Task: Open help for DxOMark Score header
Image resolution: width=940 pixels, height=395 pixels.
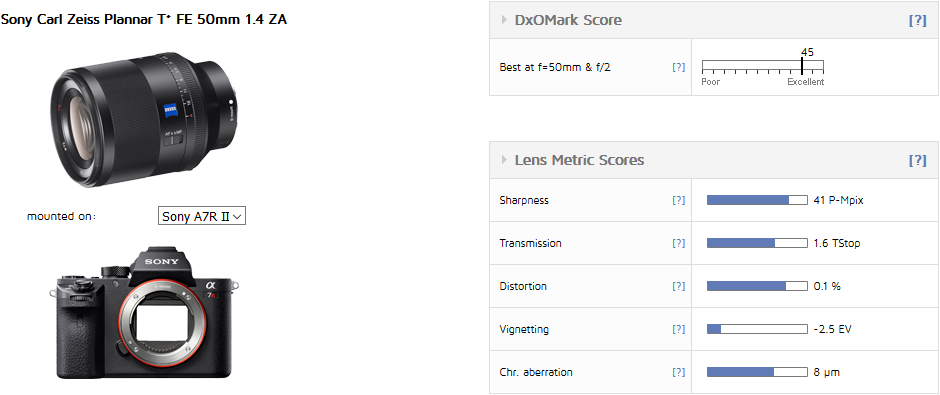Action: click(917, 20)
